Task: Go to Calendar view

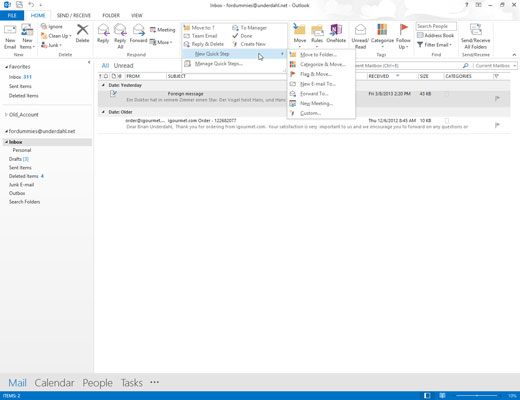Action: click(54, 383)
